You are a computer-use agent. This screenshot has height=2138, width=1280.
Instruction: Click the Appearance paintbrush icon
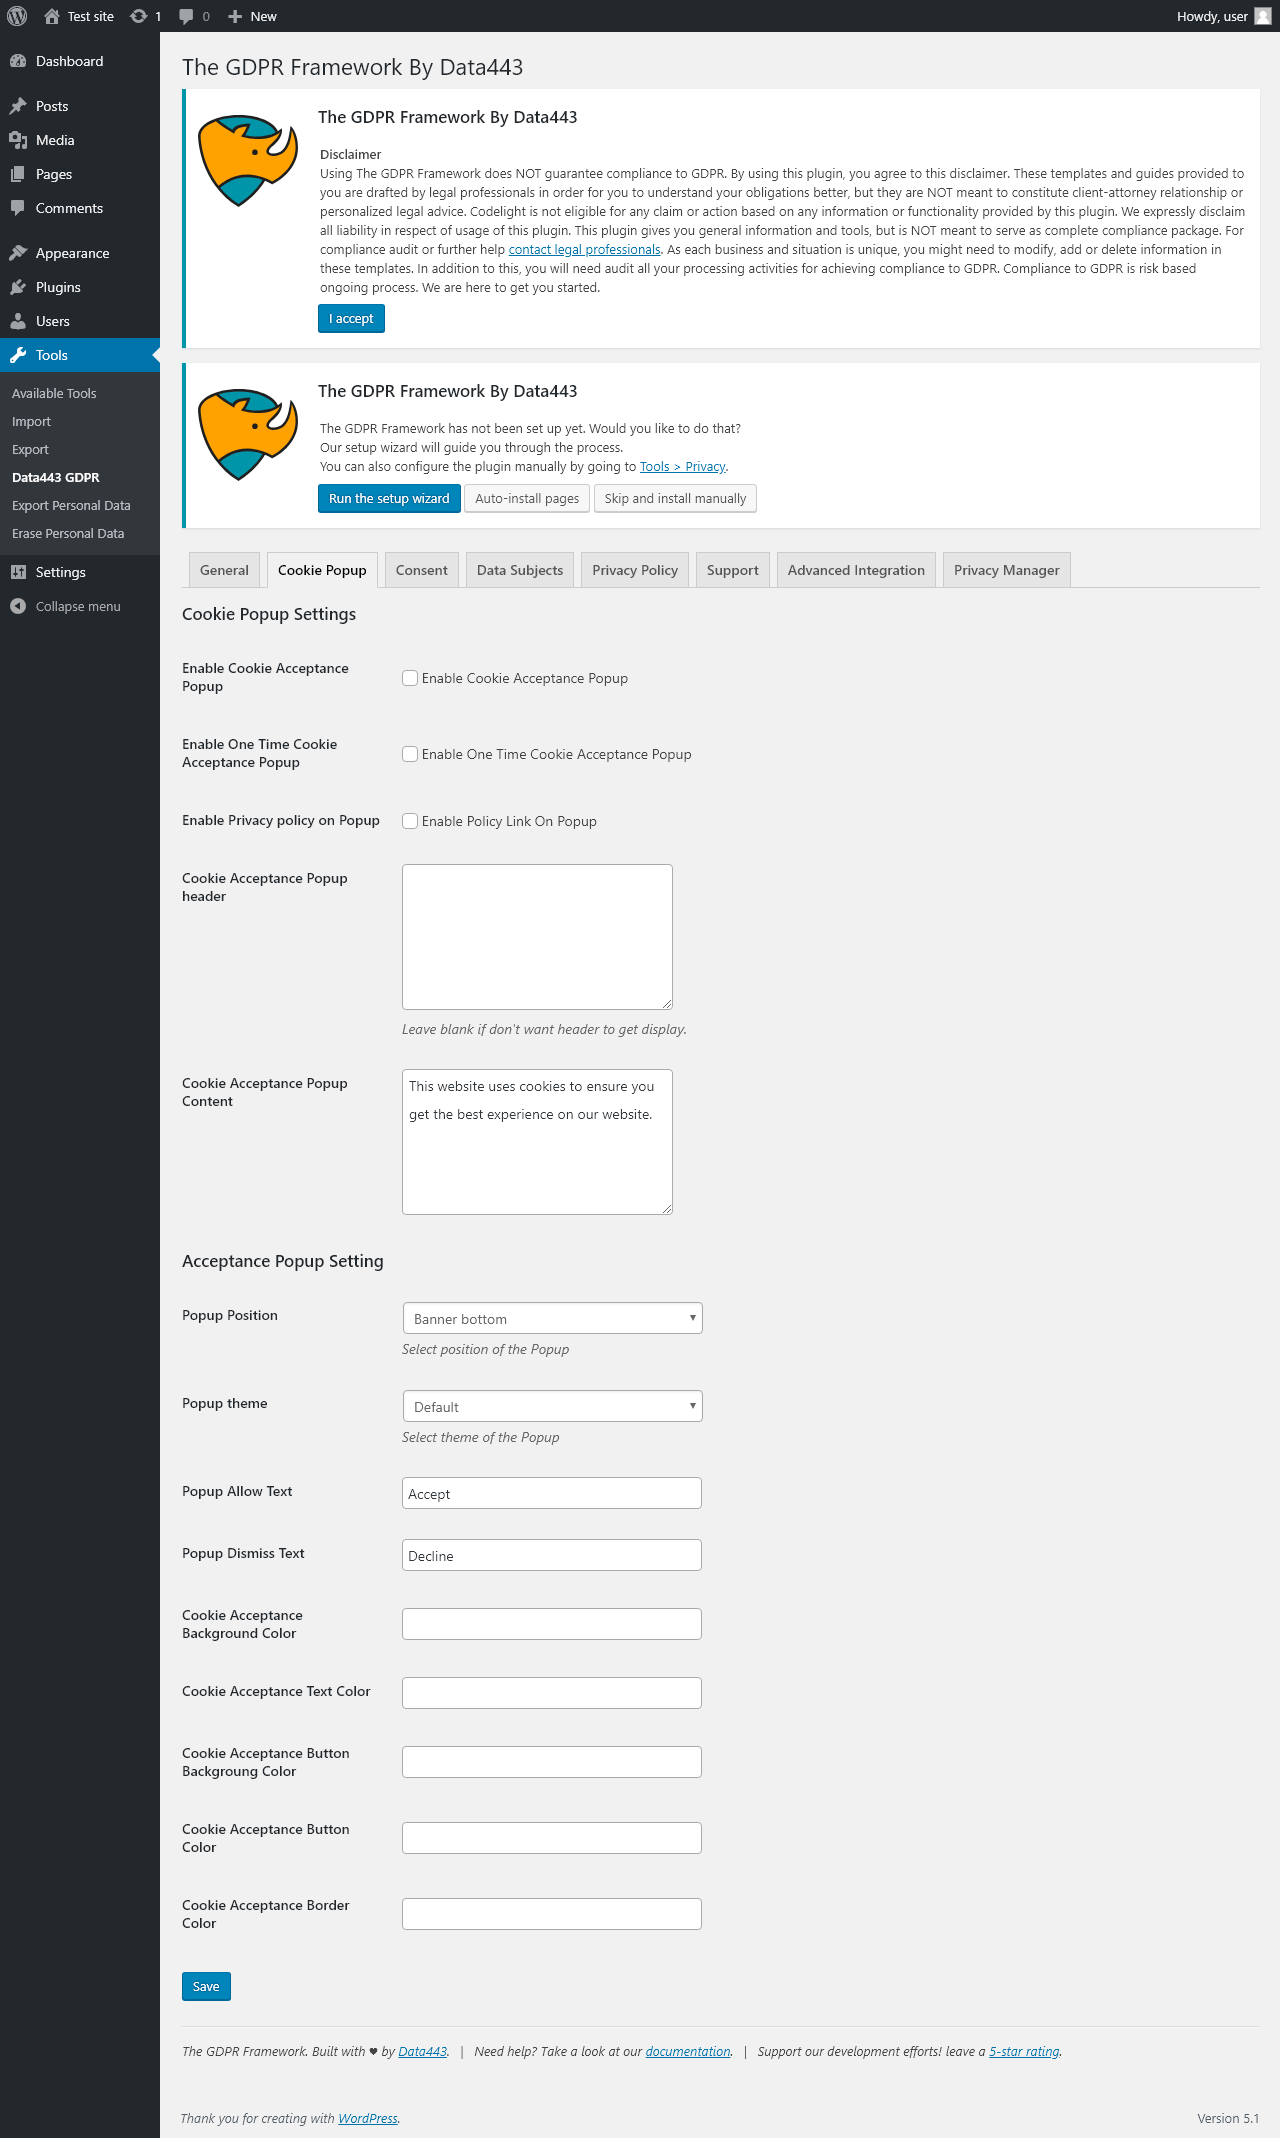(18, 253)
